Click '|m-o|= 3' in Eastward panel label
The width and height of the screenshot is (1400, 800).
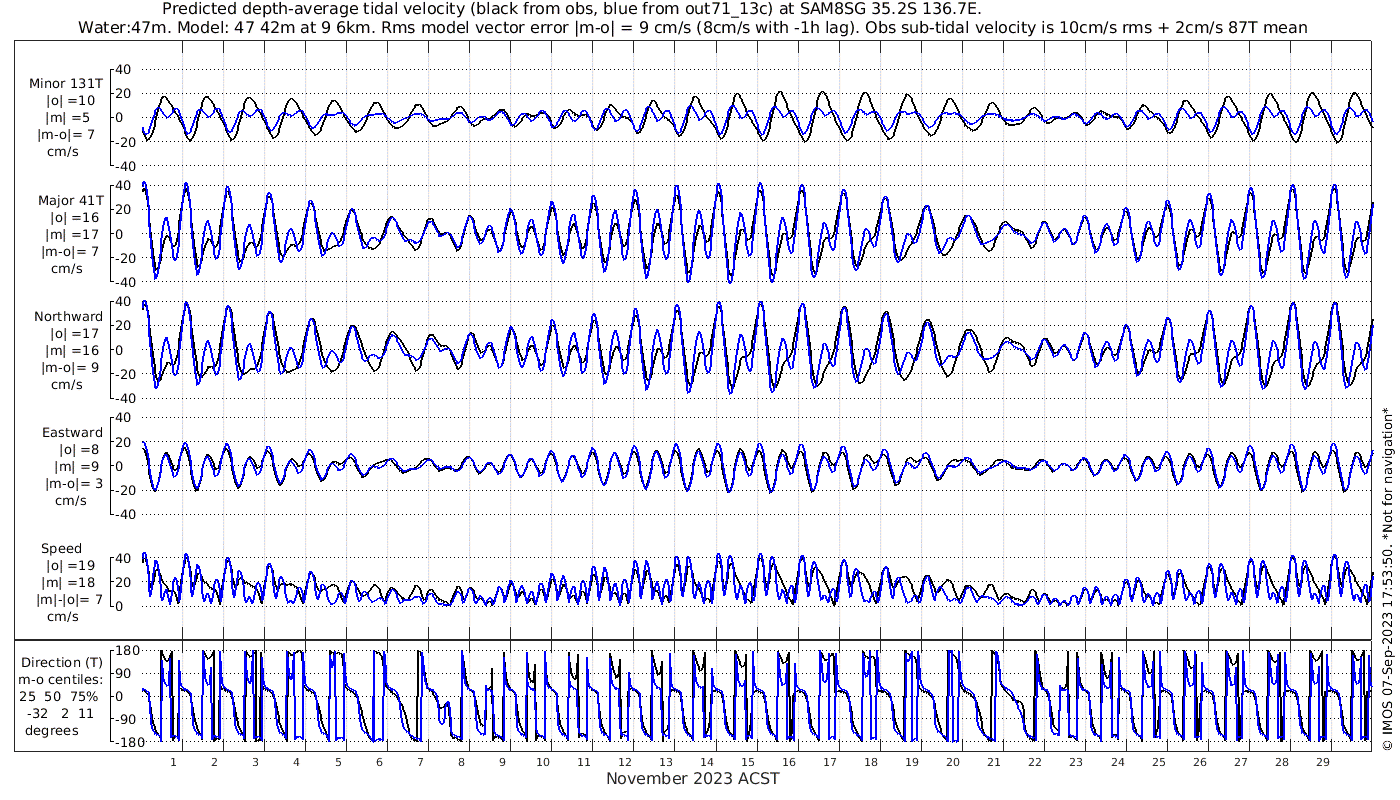click(x=72, y=483)
